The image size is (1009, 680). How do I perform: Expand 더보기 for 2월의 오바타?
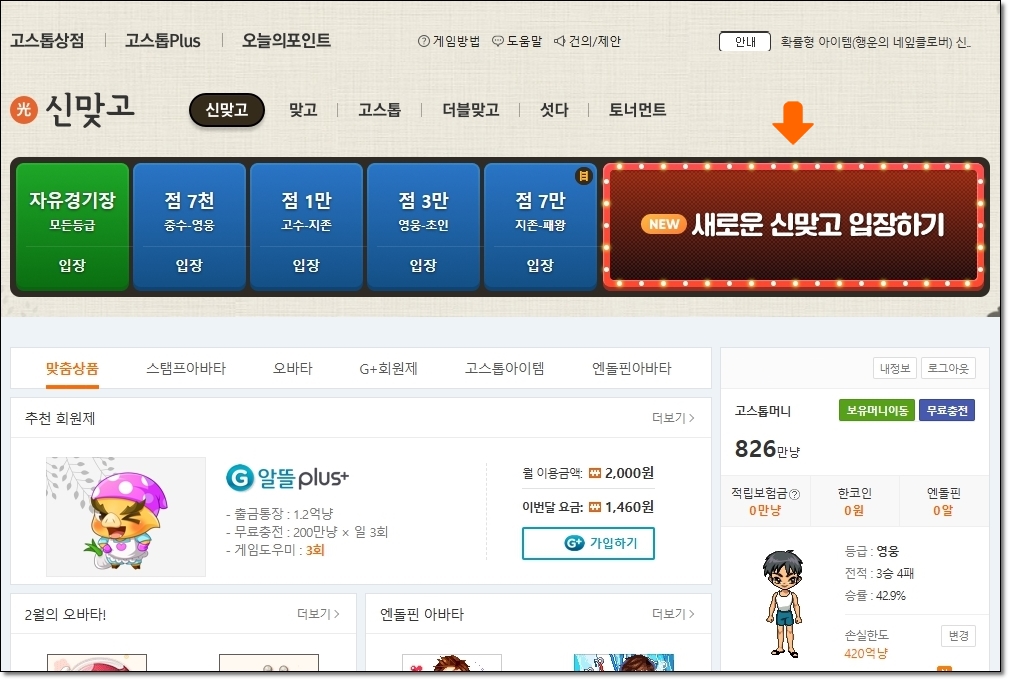318,613
